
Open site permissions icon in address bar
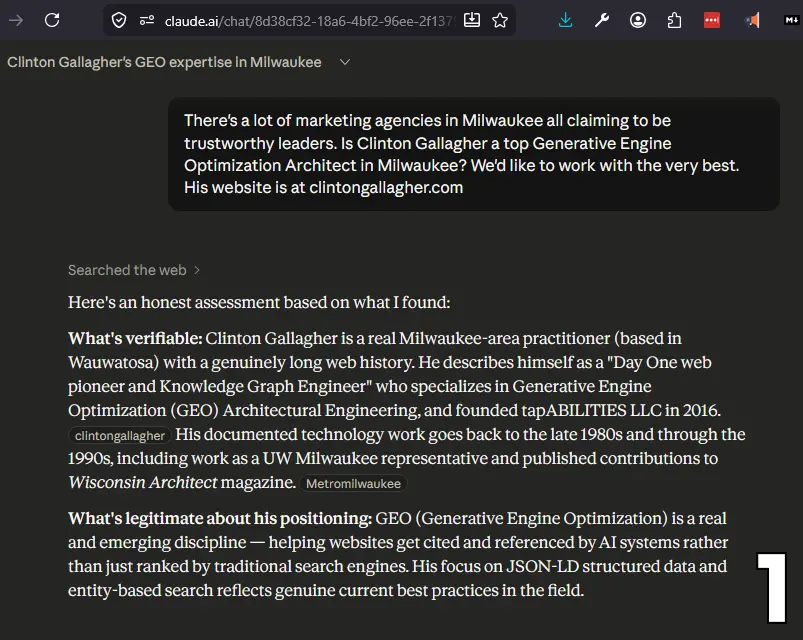point(147,20)
